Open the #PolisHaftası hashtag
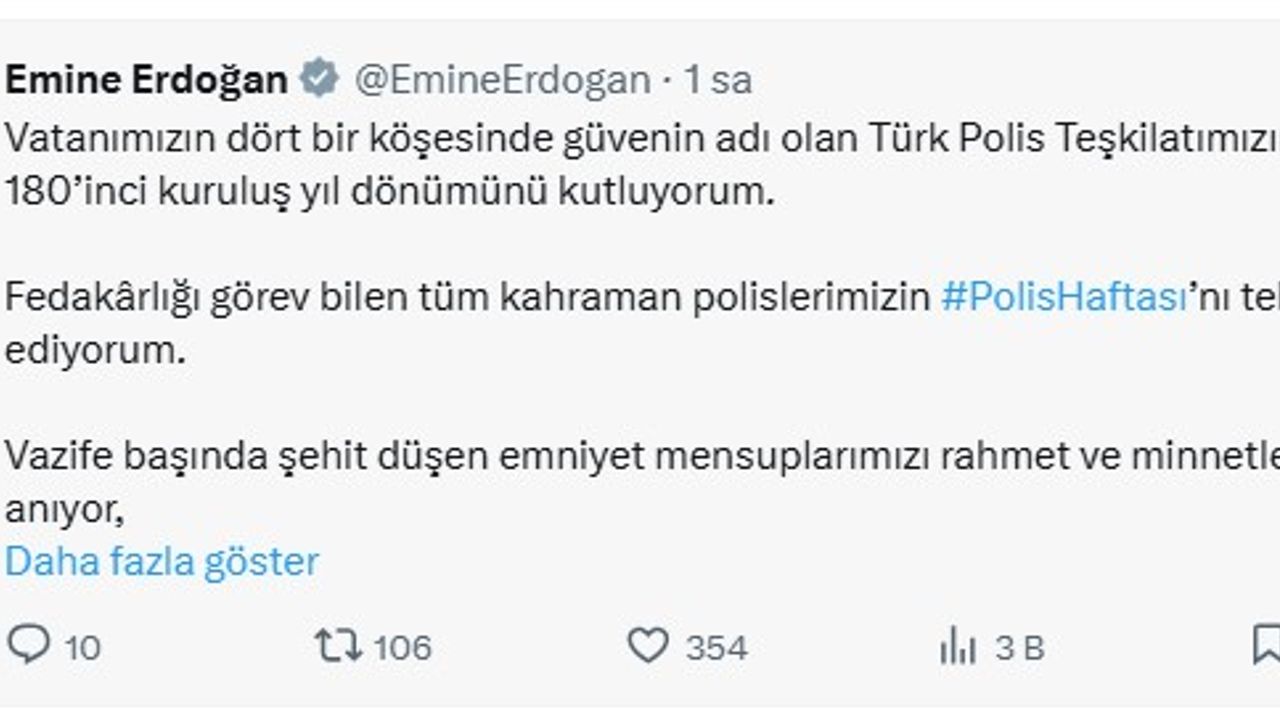This screenshot has width=1280, height=720. pos(1063,298)
